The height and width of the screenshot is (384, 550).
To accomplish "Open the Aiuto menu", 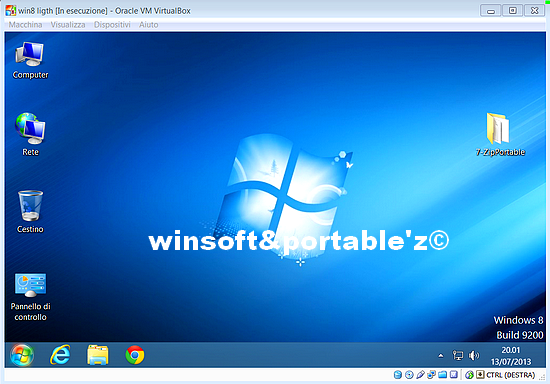I will tap(148, 25).
